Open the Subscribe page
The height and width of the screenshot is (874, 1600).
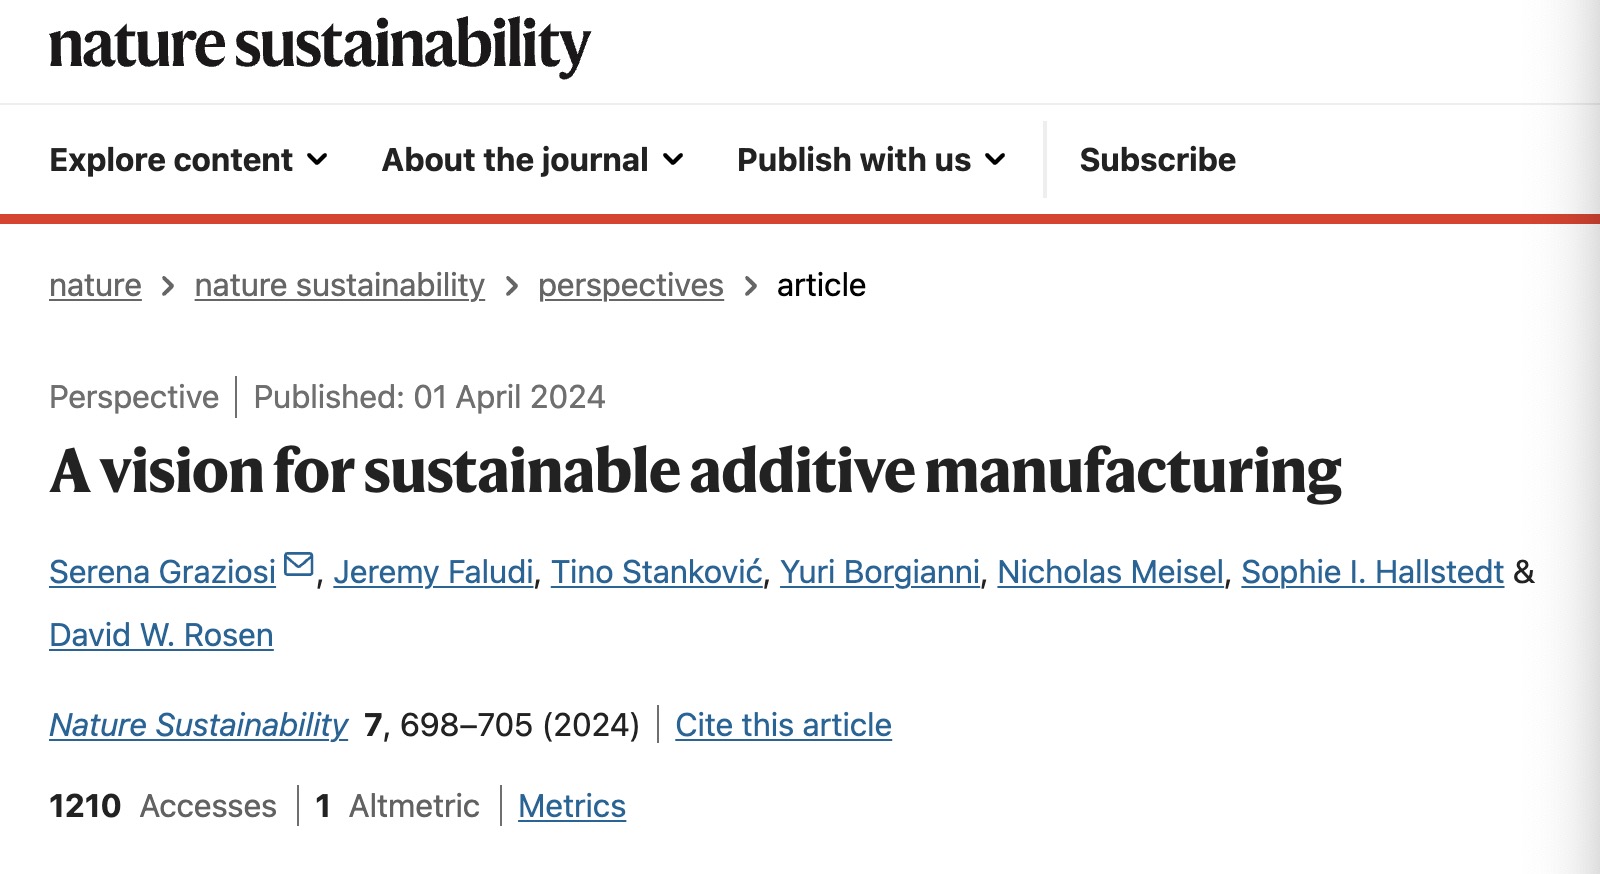1158,160
